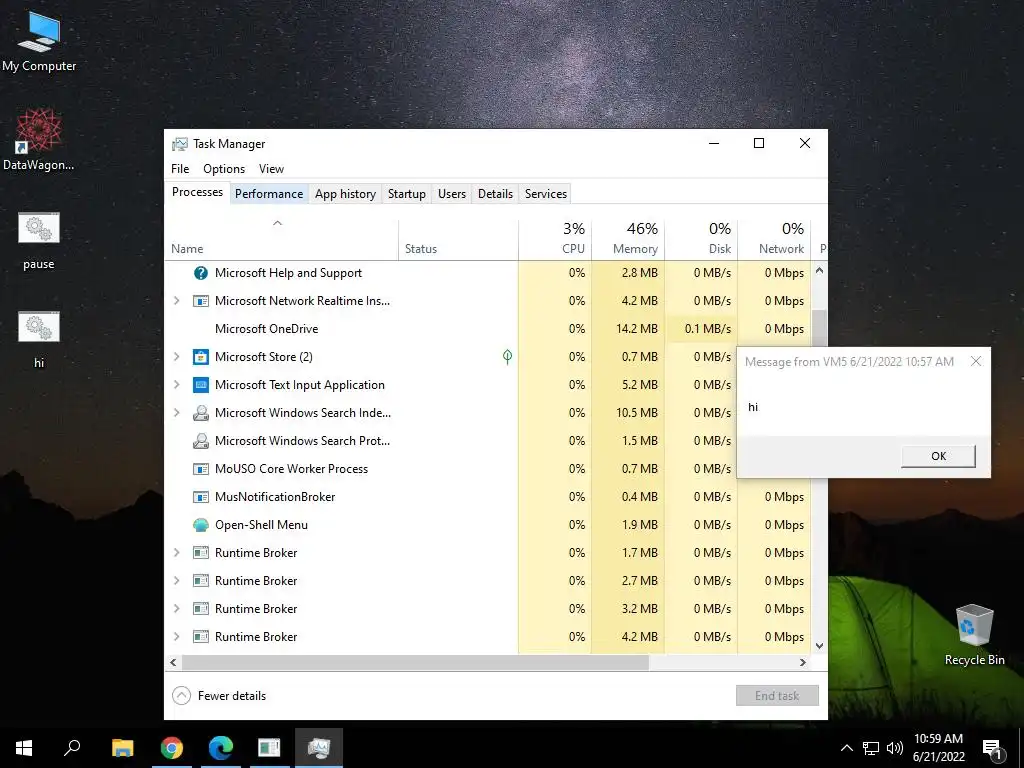Open the View menu
This screenshot has width=1024, height=768.
click(271, 169)
